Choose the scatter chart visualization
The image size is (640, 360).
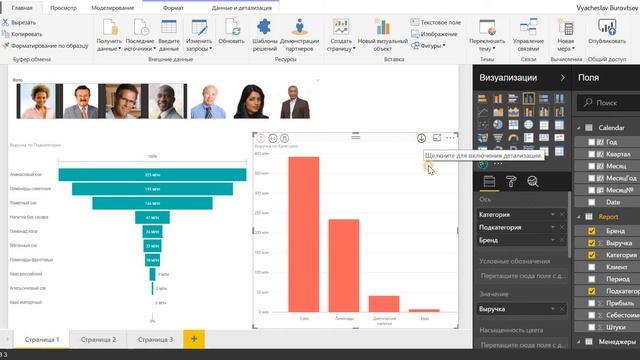[x=482, y=124]
